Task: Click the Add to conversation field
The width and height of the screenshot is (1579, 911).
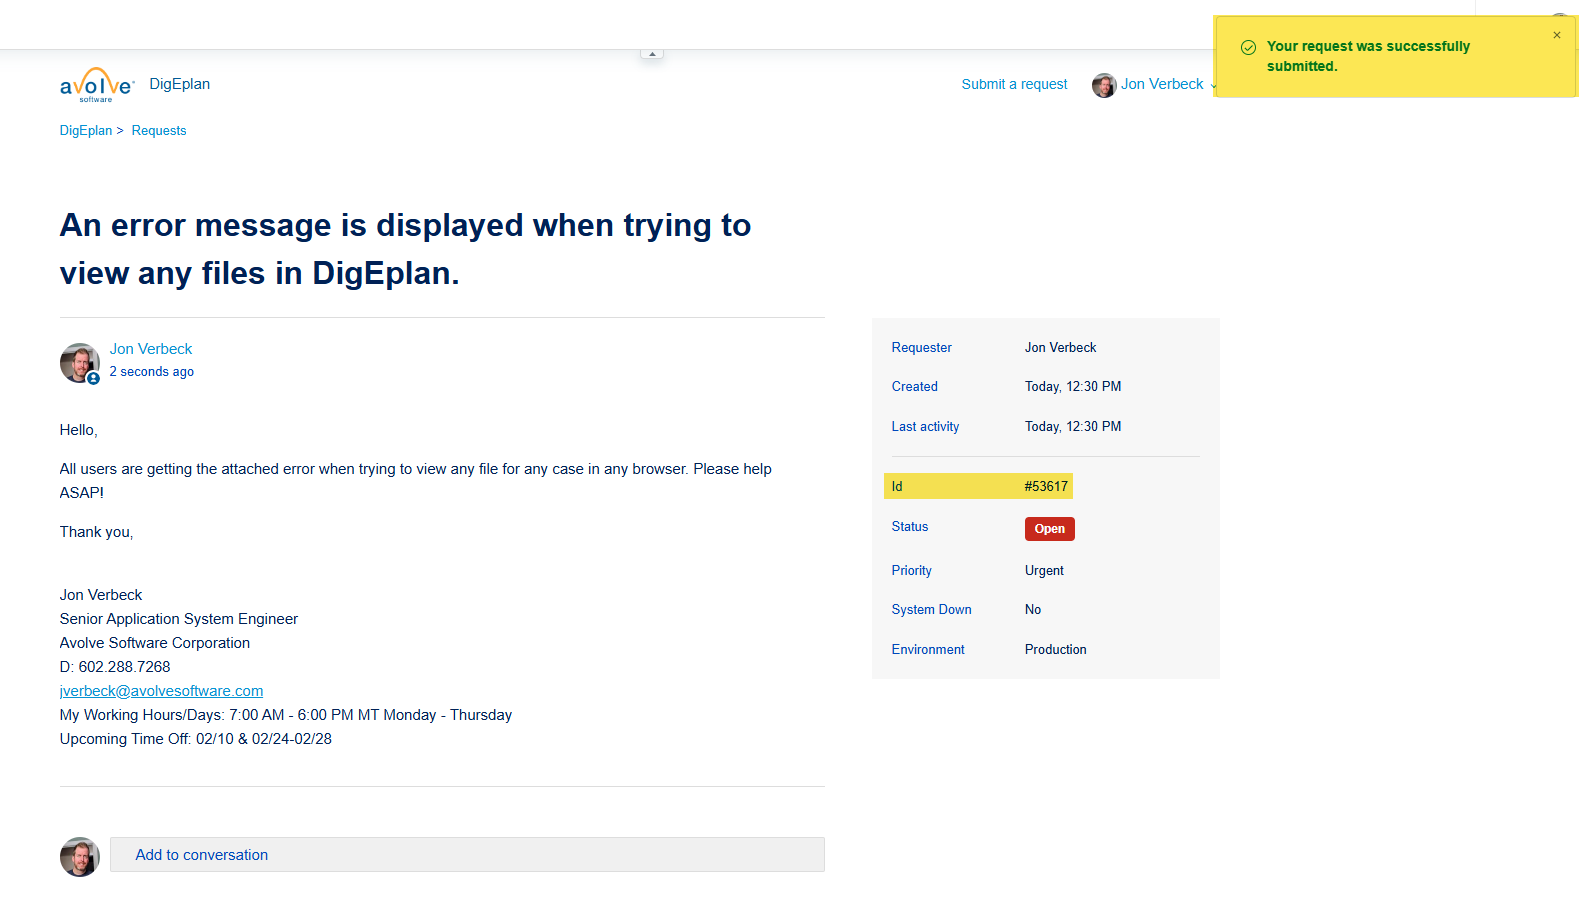Action: tap(467, 855)
